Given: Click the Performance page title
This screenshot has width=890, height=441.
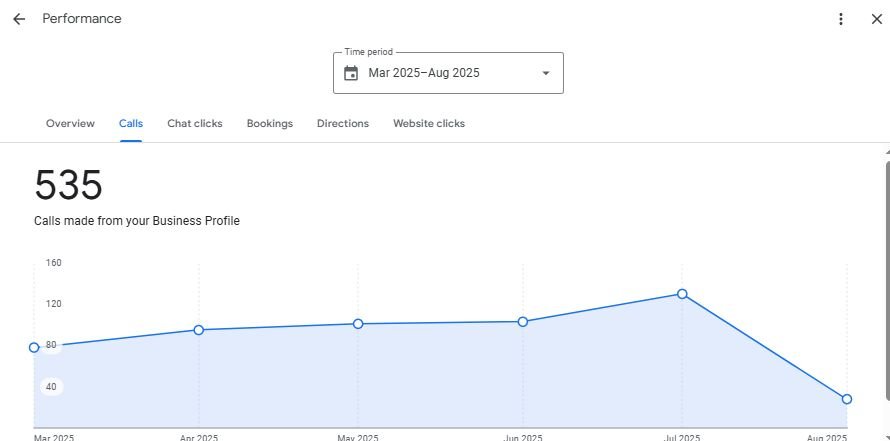Looking at the screenshot, I should [82, 19].
